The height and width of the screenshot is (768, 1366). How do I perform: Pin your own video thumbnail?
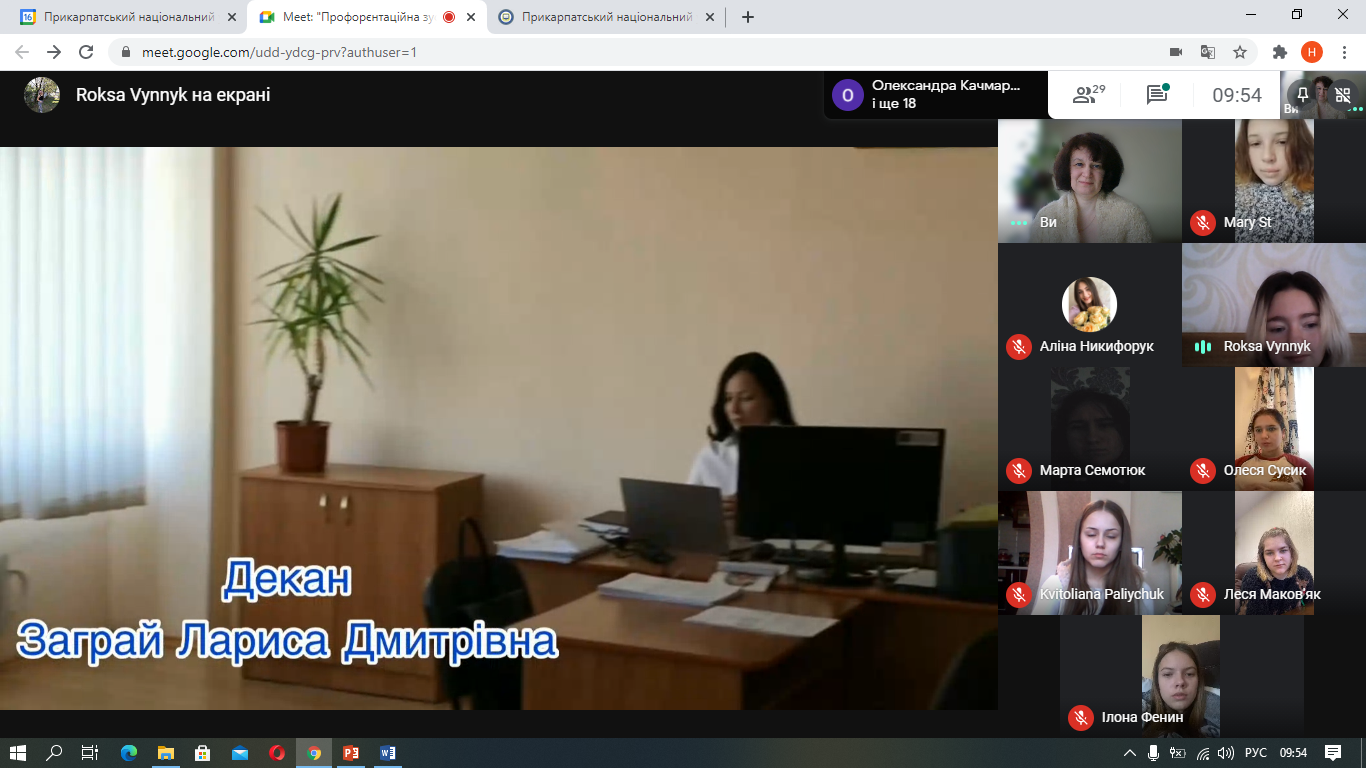1302,94
